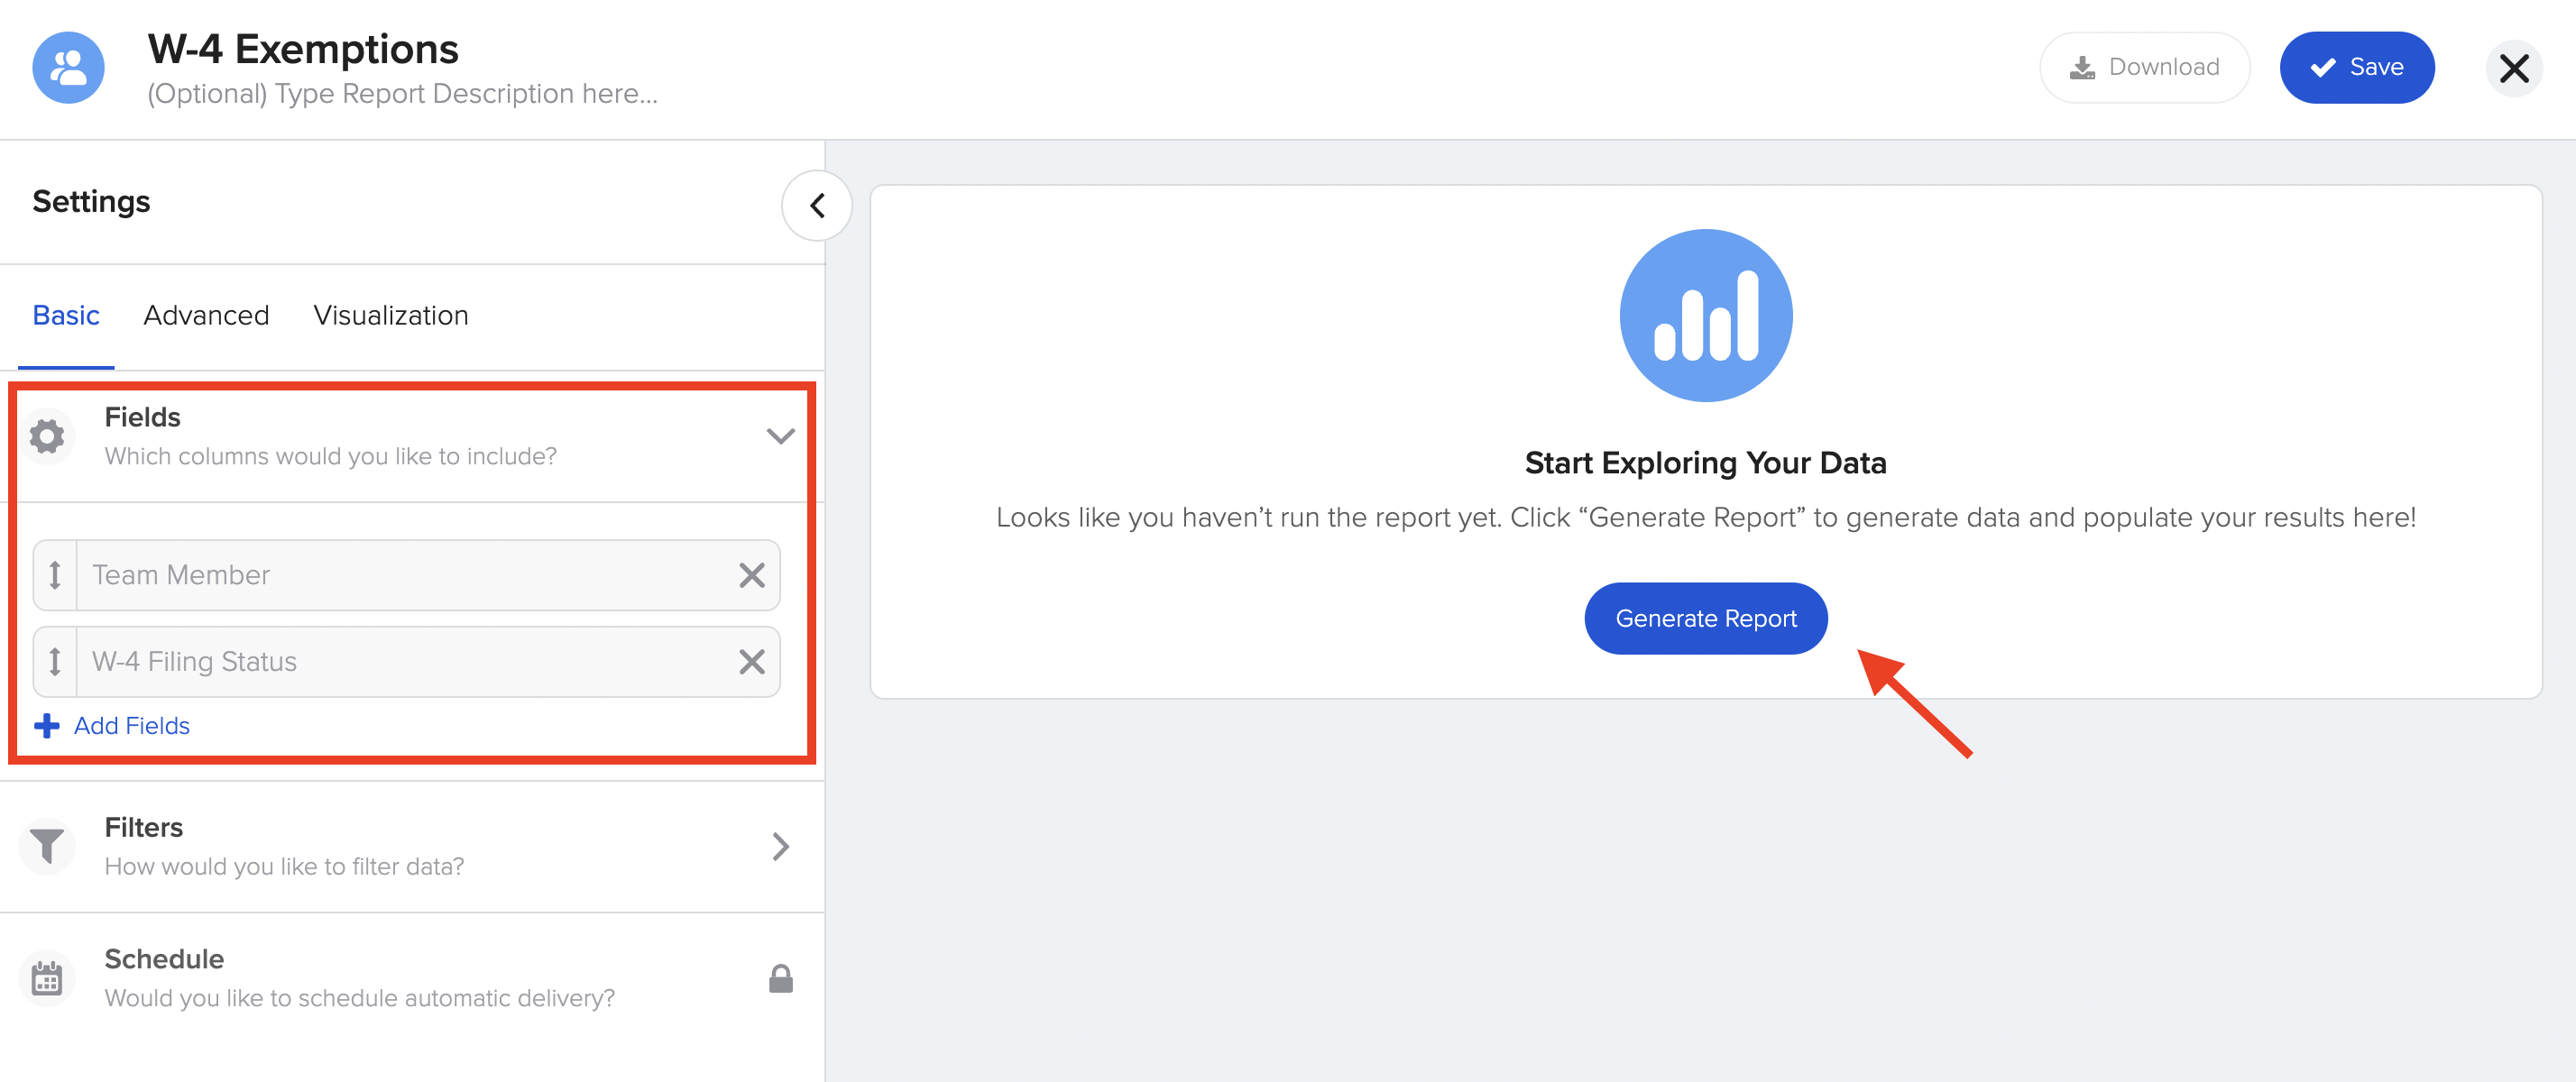
Task: Collapse the Settings side panel
Action: coord(816,206)
